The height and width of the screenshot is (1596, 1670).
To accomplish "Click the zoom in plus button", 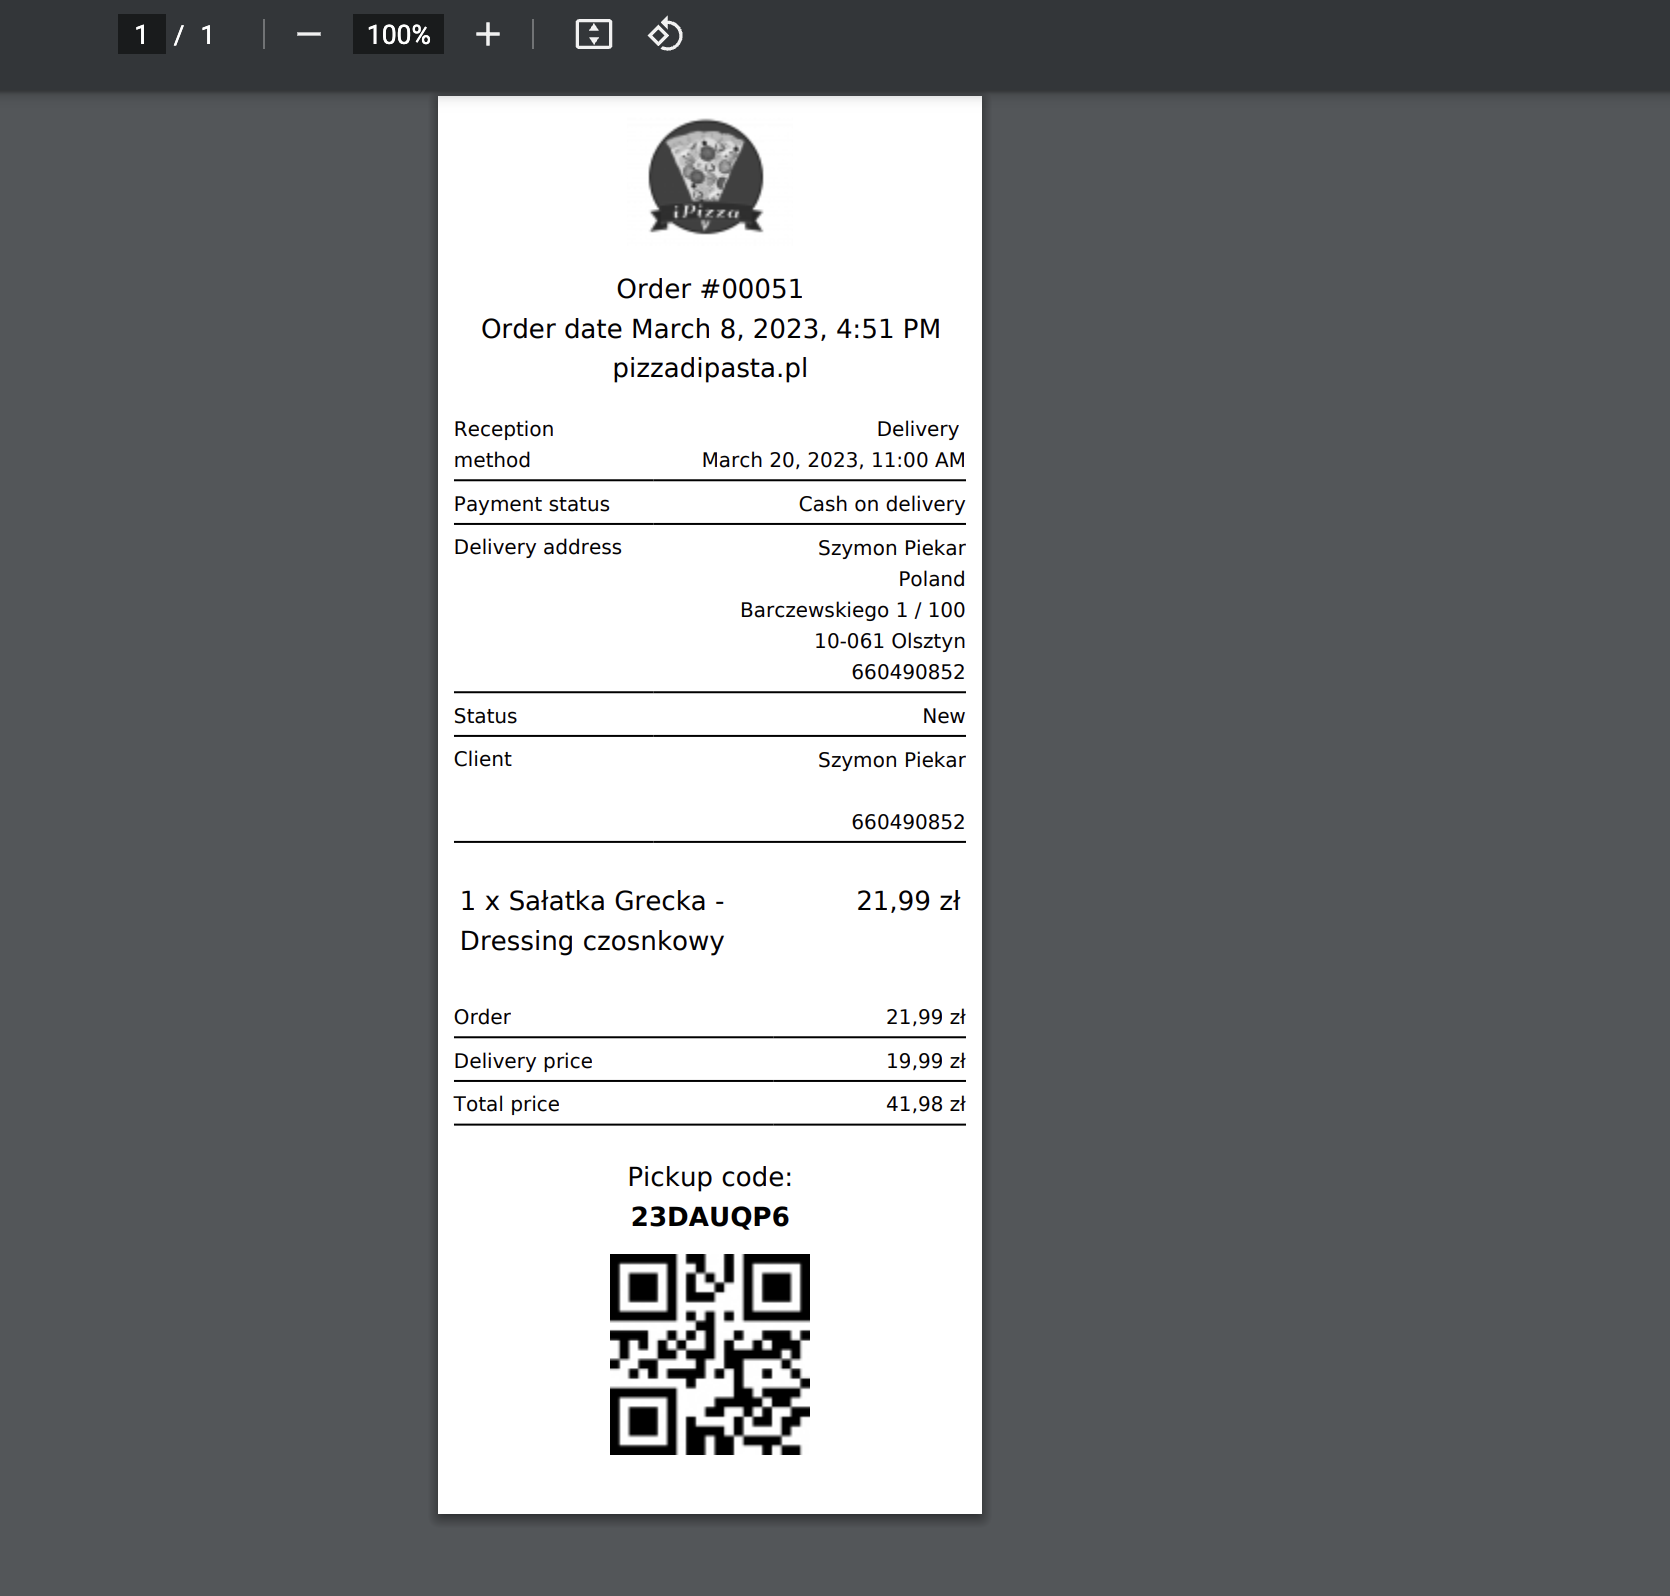I will tap(487, 35).
